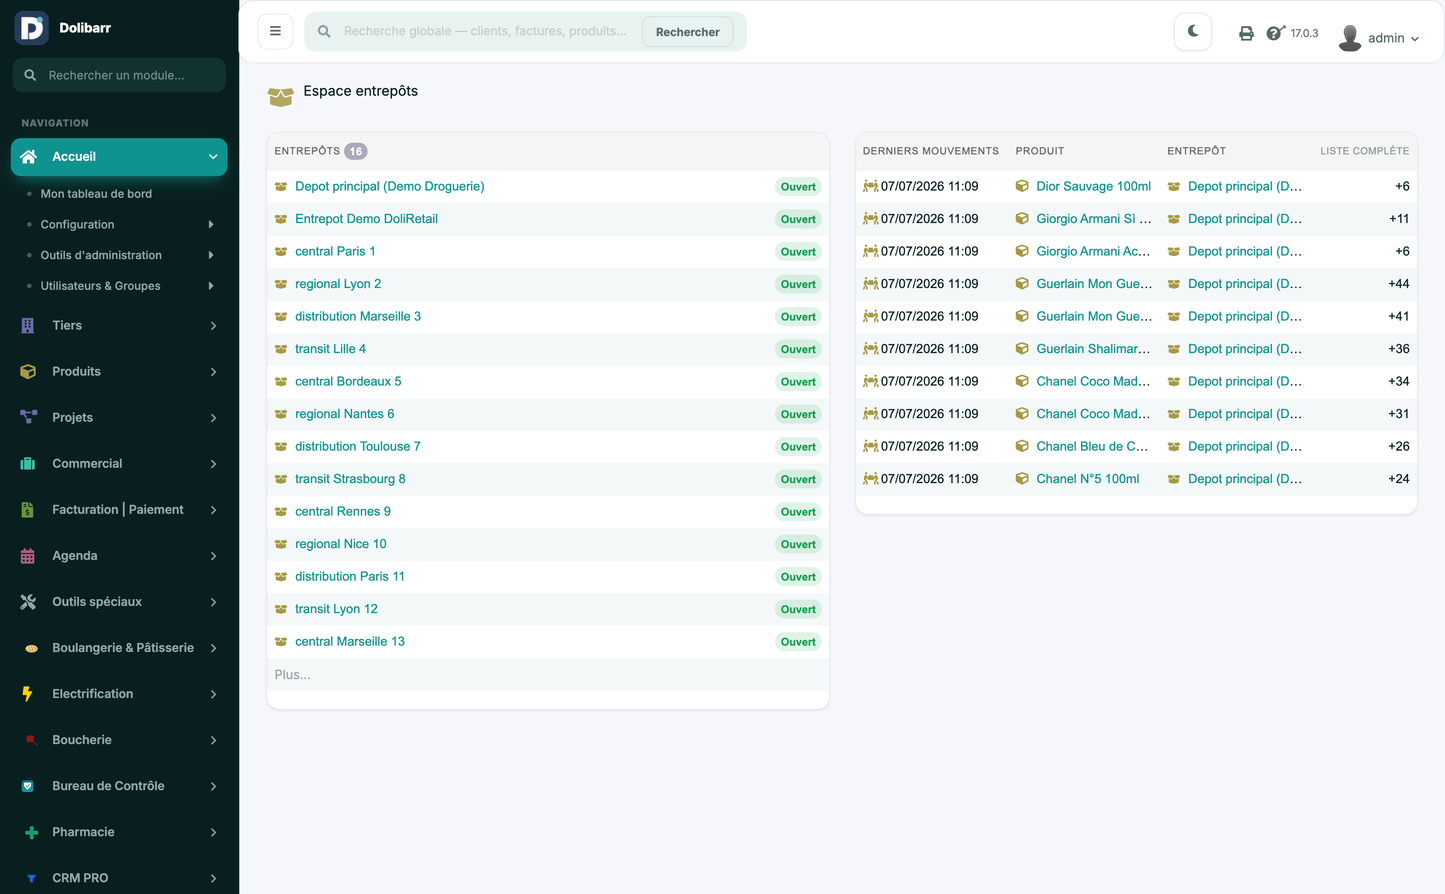Click the Plus... link under warehouses
The height and width of the screenshot is (894, 1445).
coord(293,675)
